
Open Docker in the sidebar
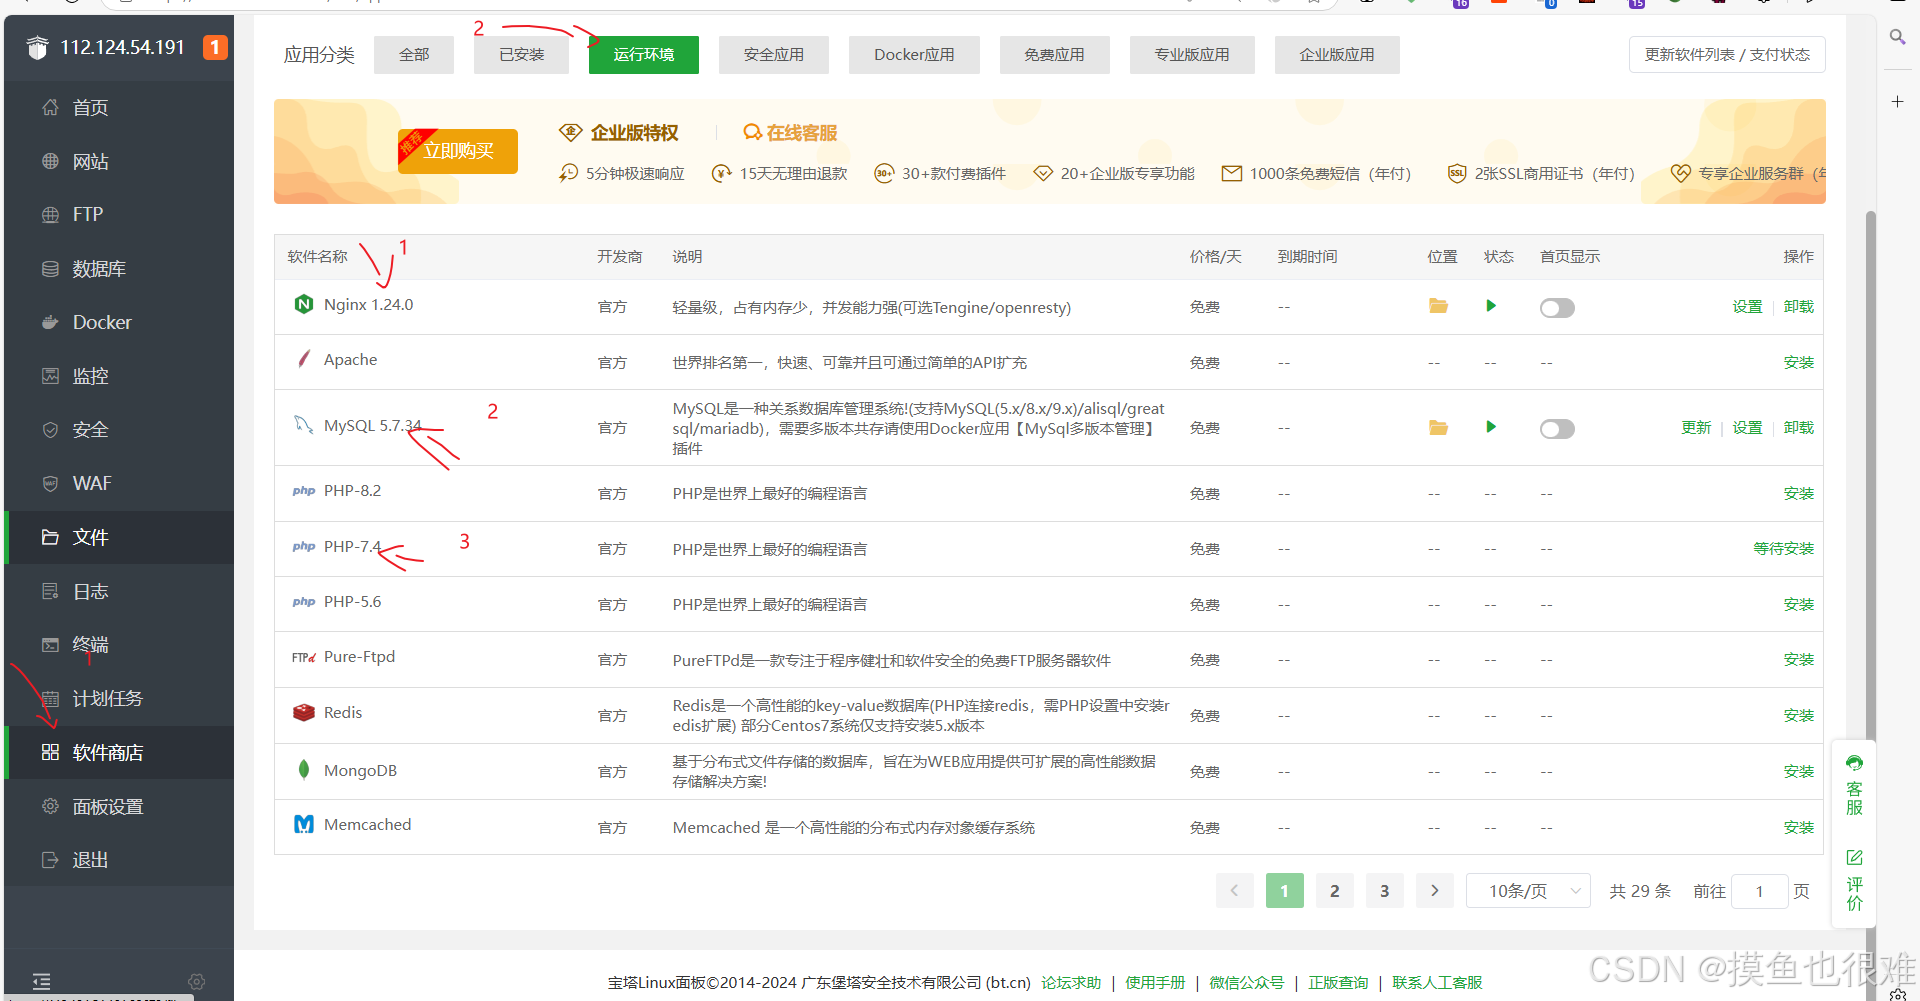click(x=119, y=322)
